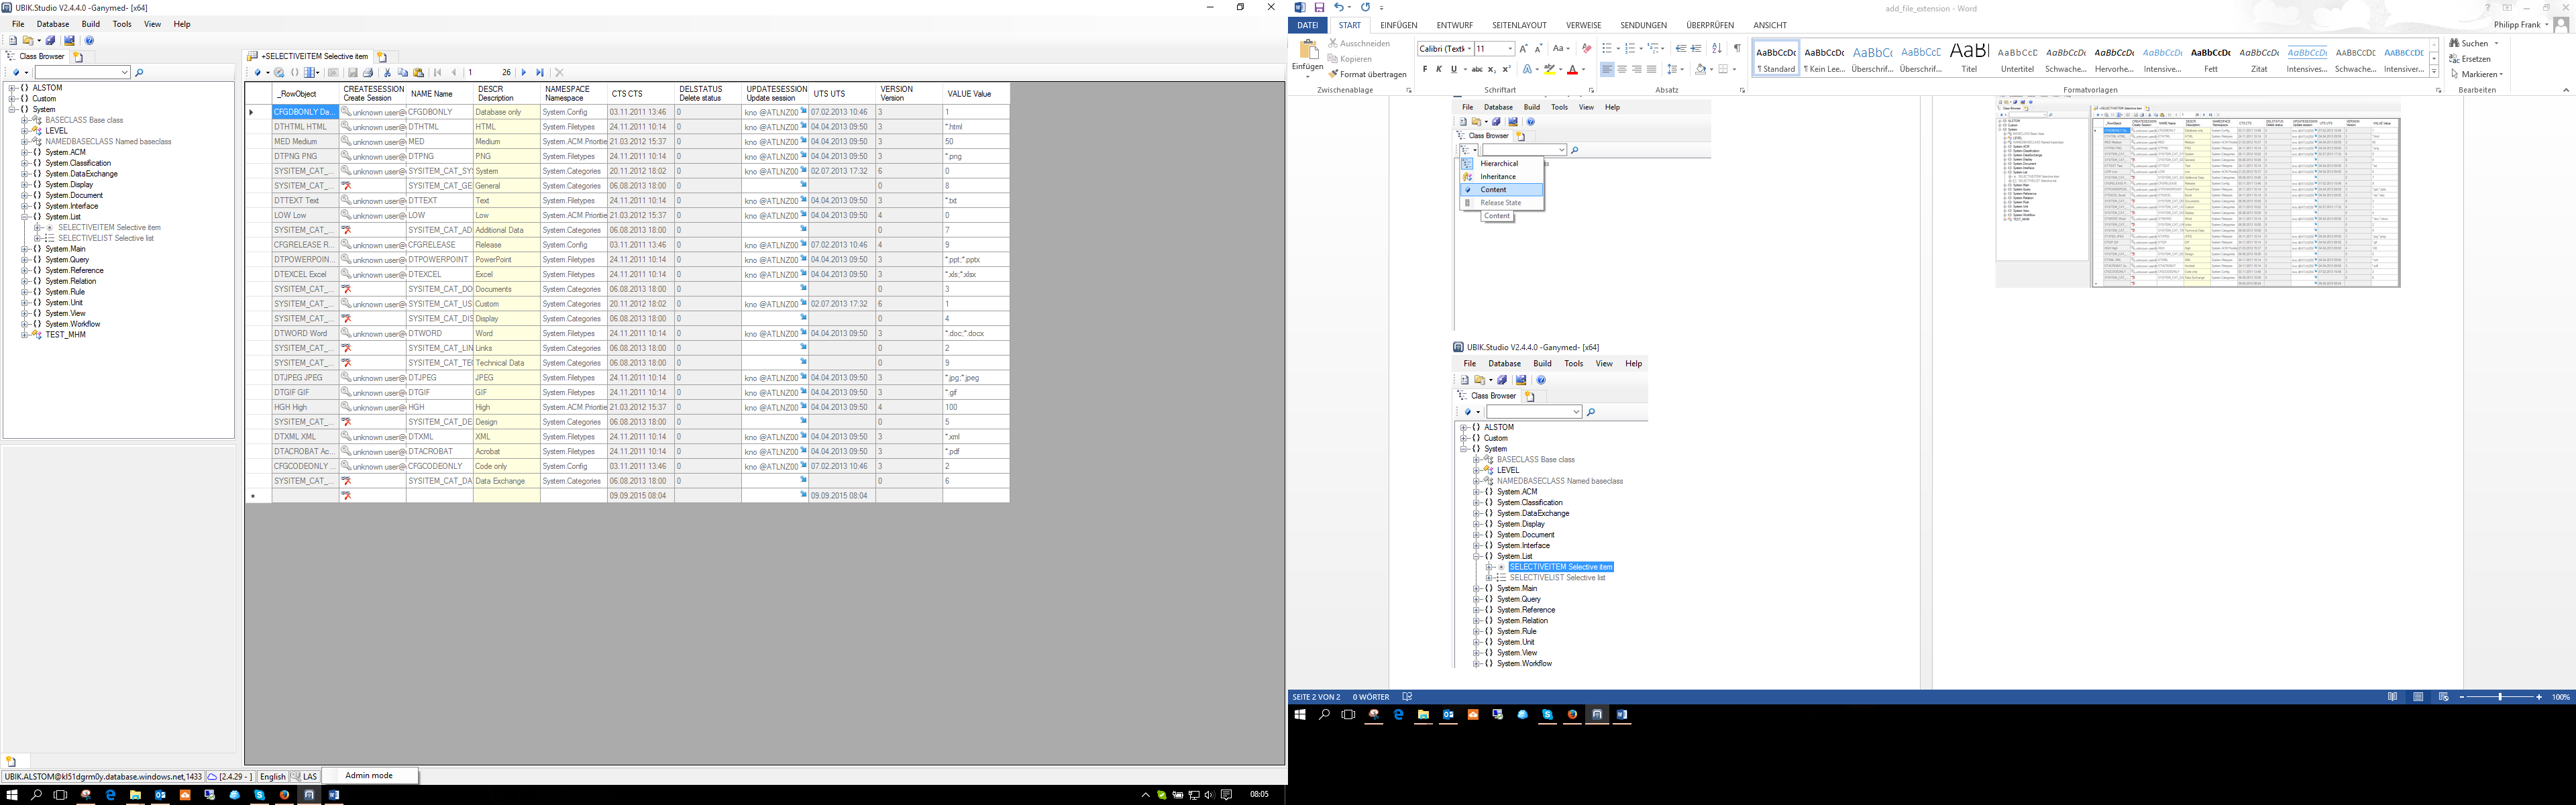Open the font size 11 dropdown
Screen dimensions: 2576x805
pos(1510,49)
